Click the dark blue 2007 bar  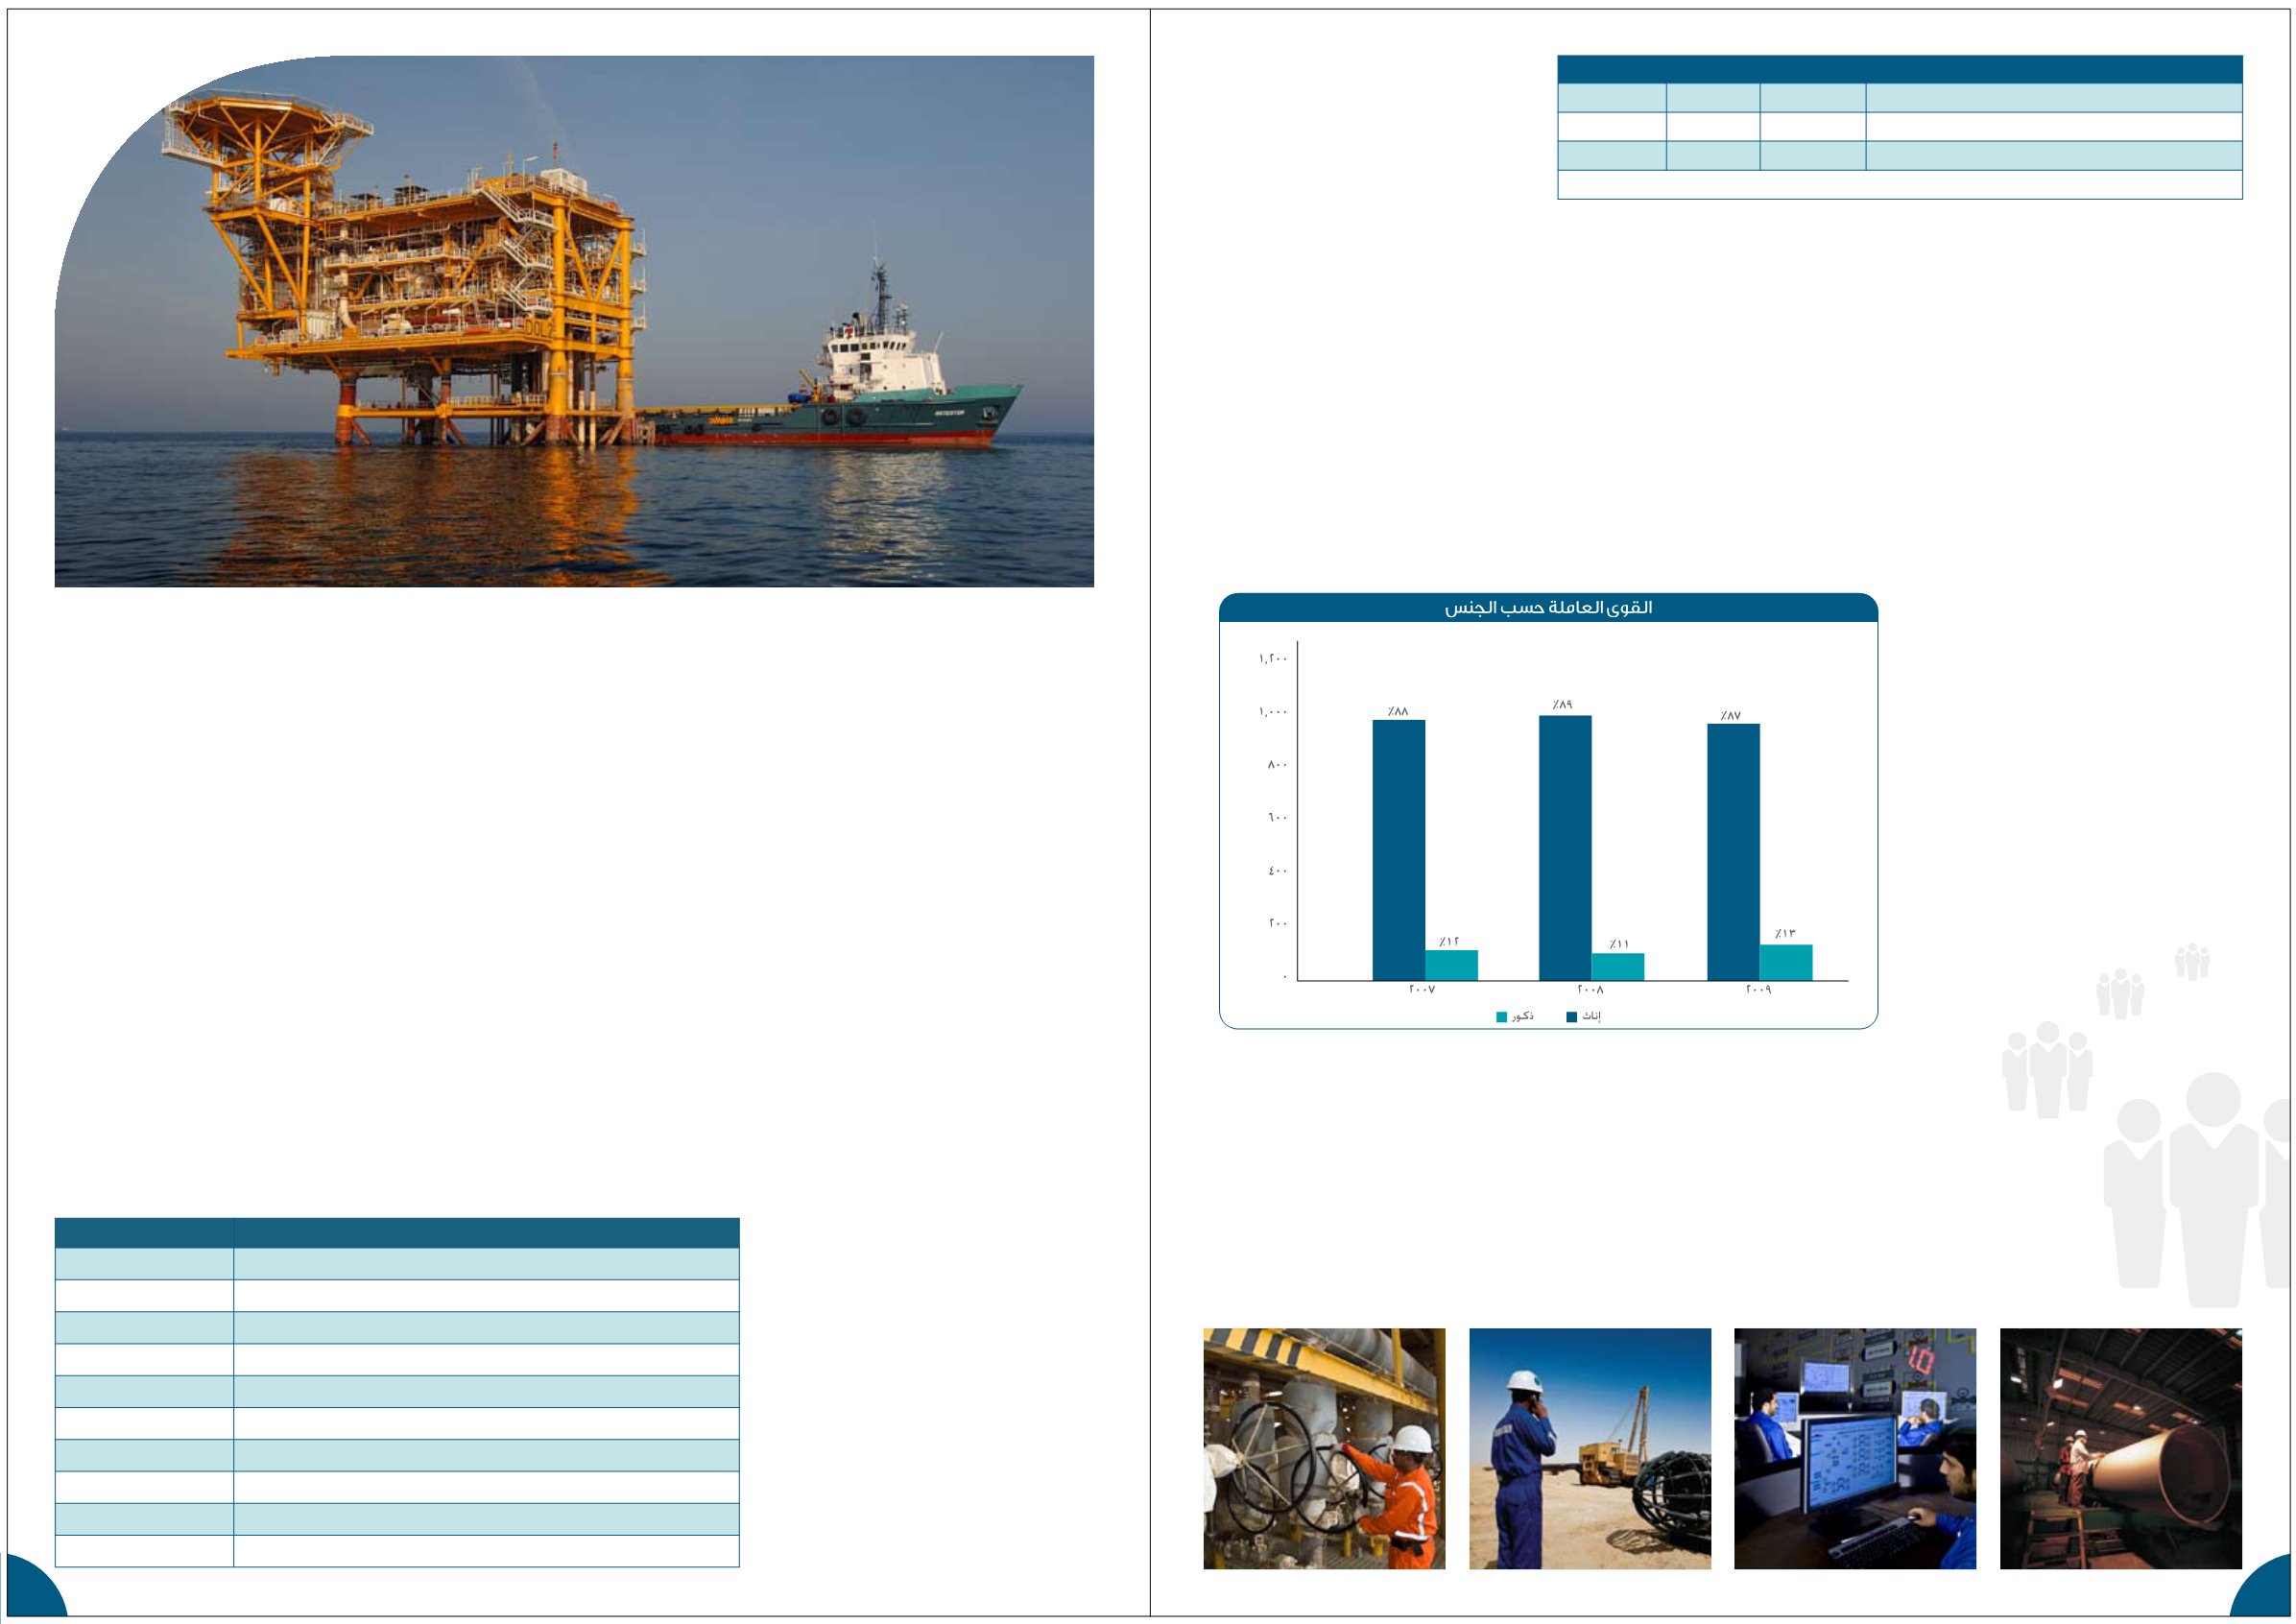pyautogui.click(x=1398, y=849)
